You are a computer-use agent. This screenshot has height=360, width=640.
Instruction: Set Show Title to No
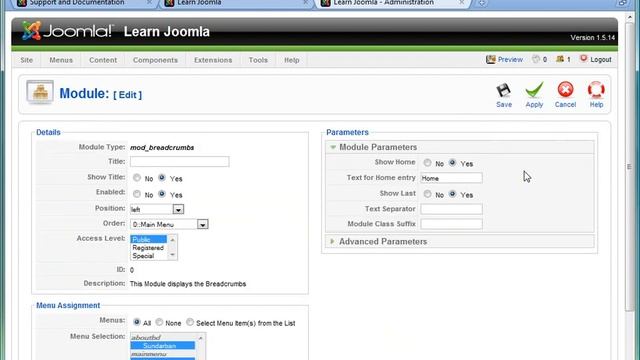137,178
